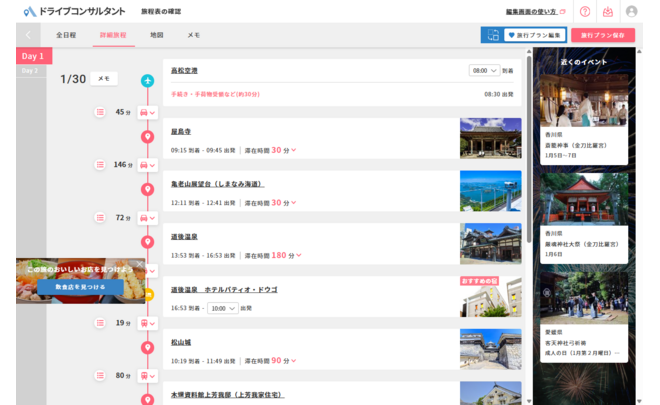Expand the car transport dropdown at 45分

click(x=148, y=113)
